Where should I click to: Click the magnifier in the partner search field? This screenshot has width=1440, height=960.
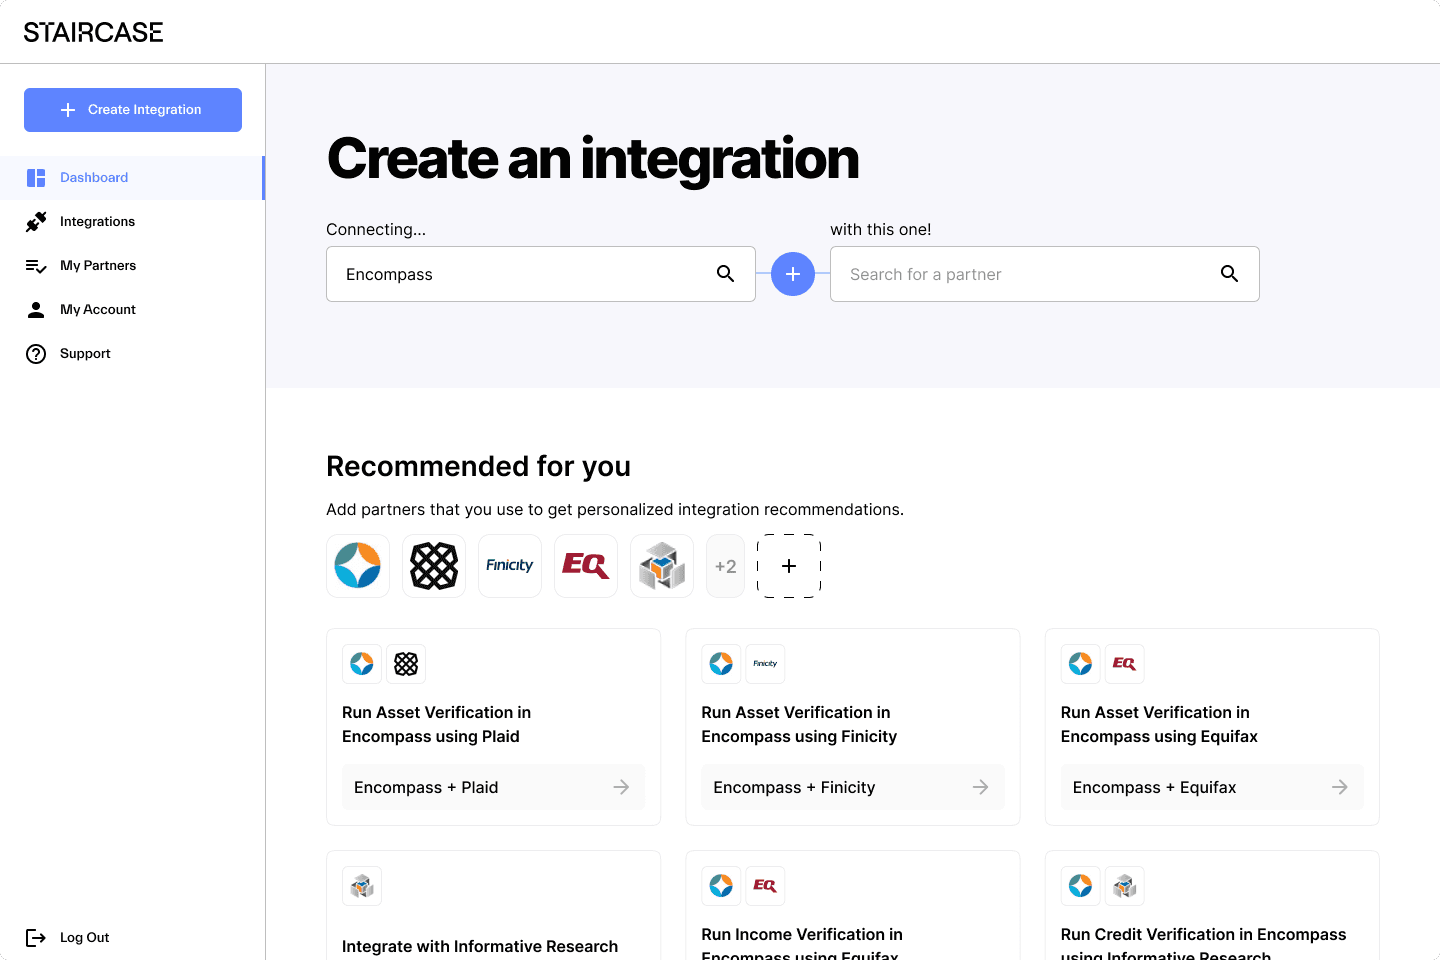tap(1230, 274)
